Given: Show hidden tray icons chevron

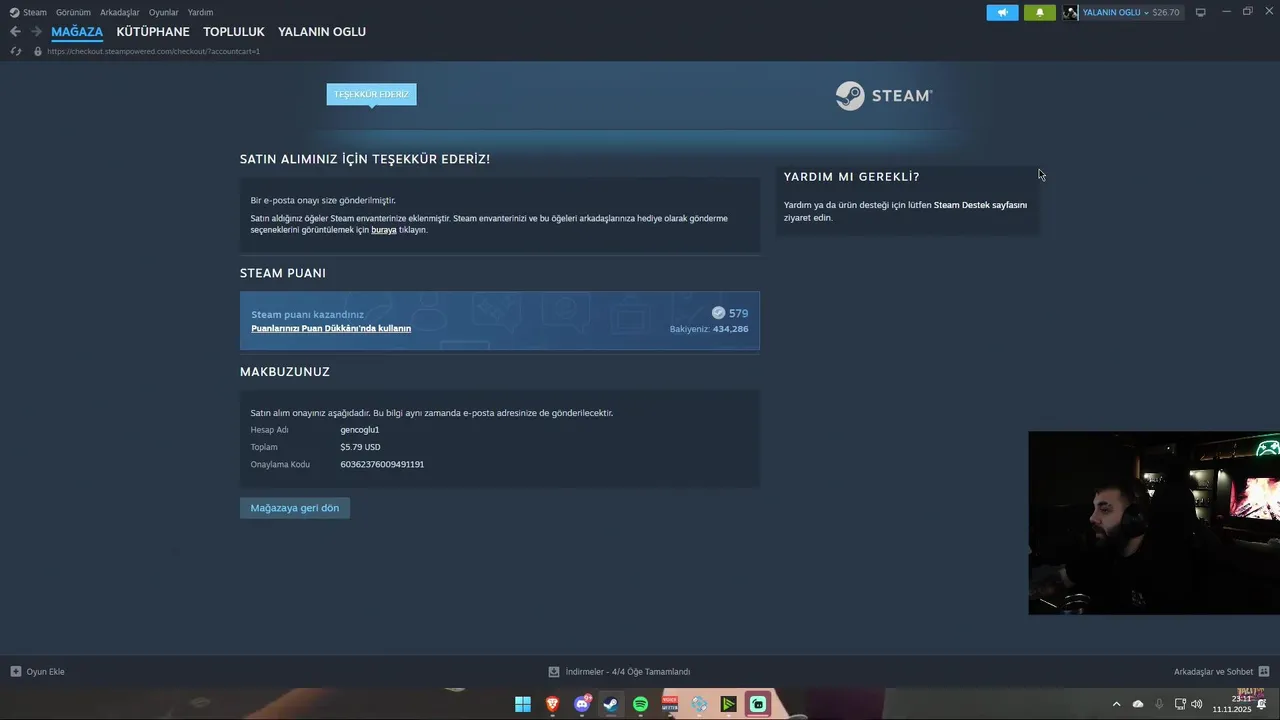Looking at the screenshot, I should 1116,704.
